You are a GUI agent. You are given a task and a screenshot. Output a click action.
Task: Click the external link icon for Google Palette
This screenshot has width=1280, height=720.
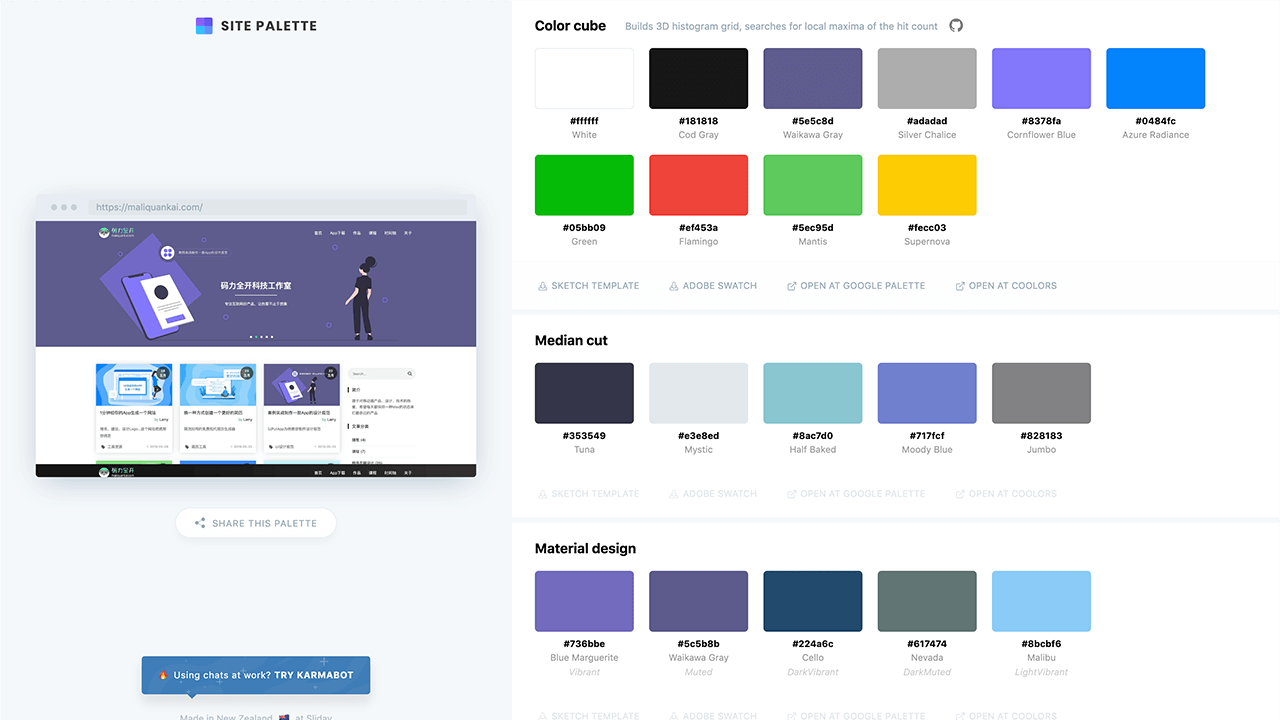pyautogui.click(x=792, y=286)
